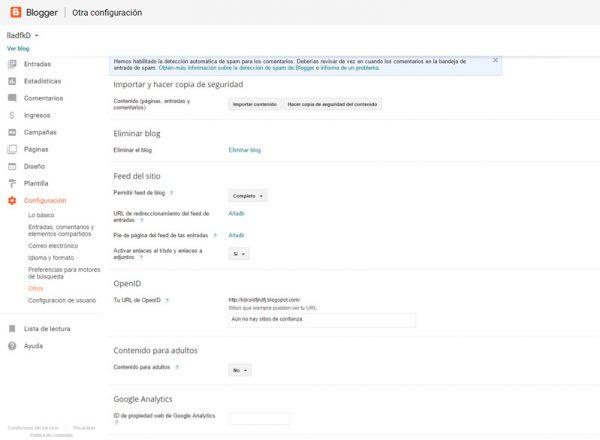Click help icon next to Permitir feed de blog
The height and width of the screenshot is (440, 600).
pos(171,193)
